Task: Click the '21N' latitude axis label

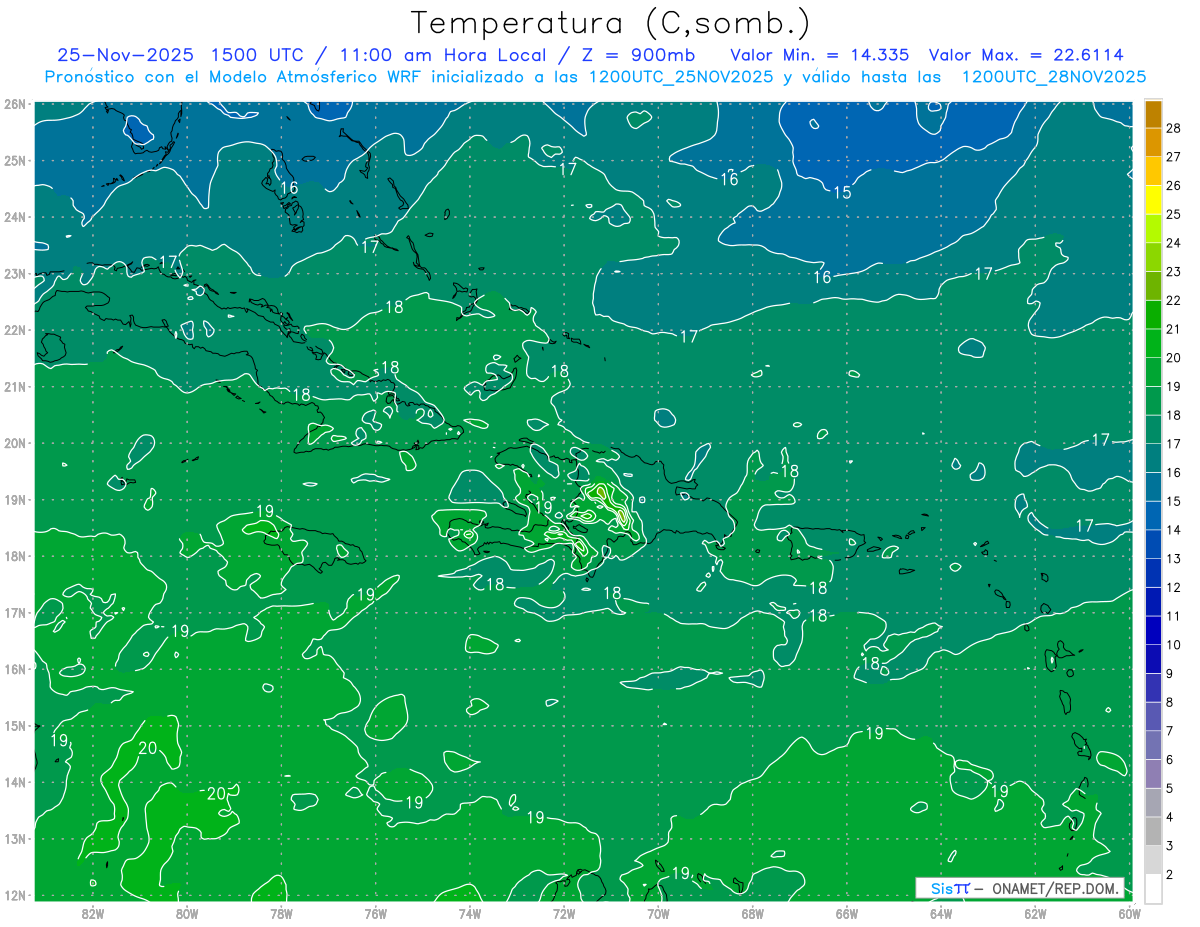Action: 15,386
